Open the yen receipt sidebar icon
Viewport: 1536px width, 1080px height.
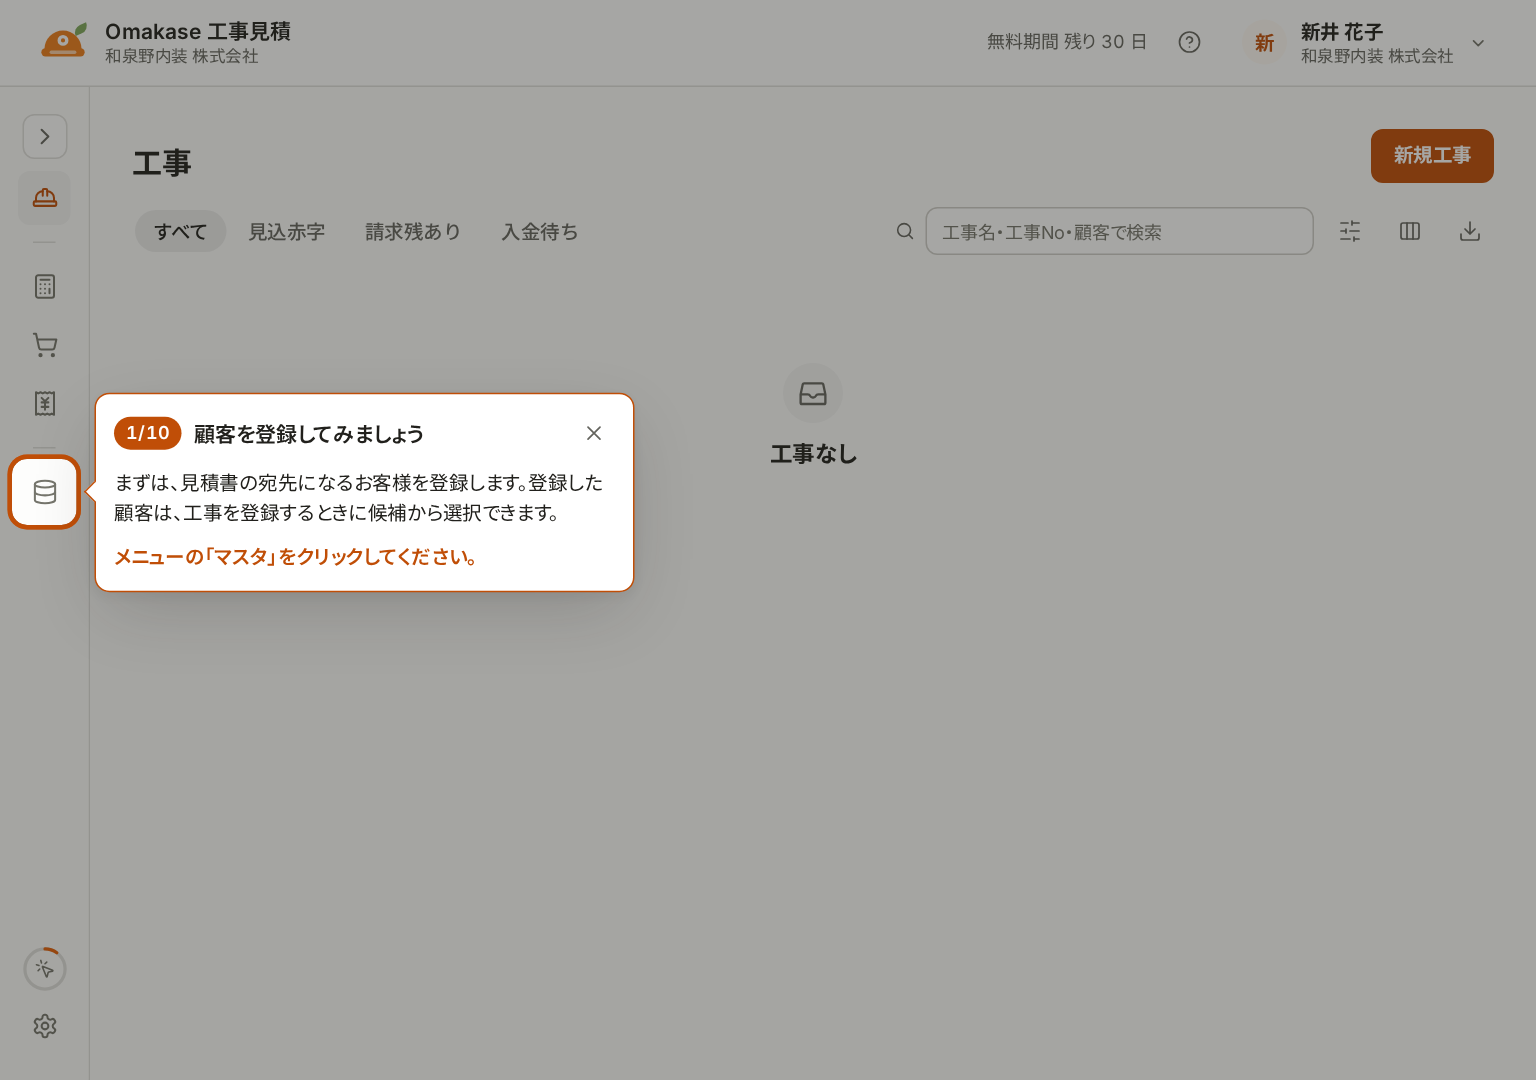click(x=45, y=403)
